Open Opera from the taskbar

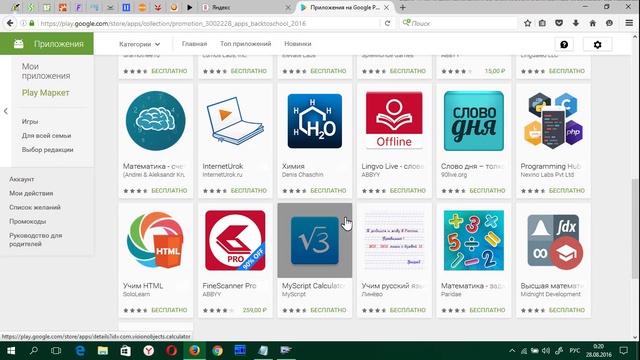[x=171, y=351]
